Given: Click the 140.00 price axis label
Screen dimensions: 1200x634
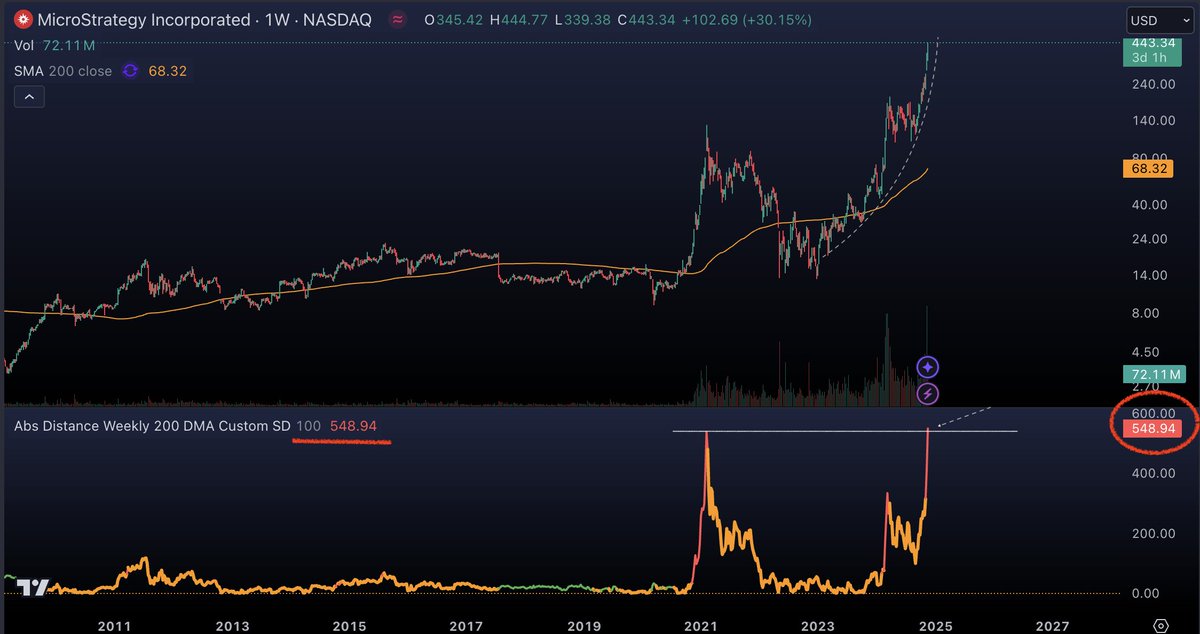Looking at the screenshot, I should [1153, 121].
